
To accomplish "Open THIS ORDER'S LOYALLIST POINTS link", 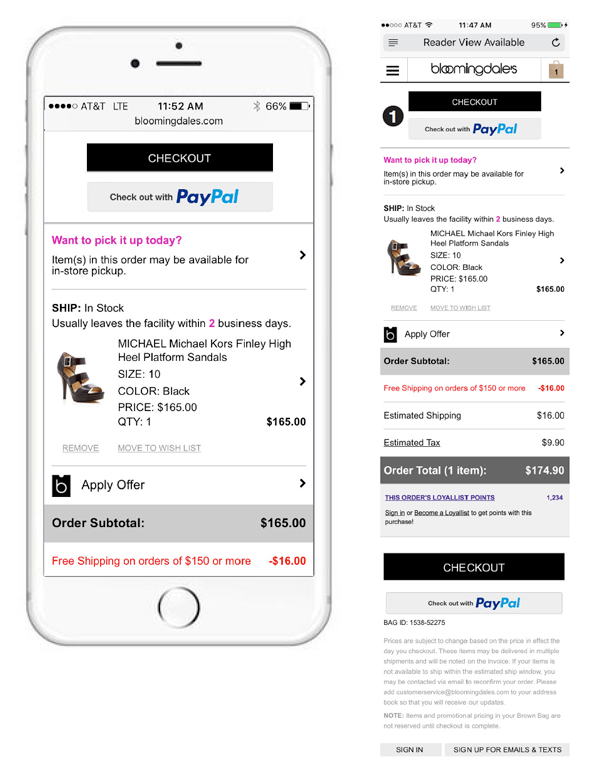I will tap(439, 497).
